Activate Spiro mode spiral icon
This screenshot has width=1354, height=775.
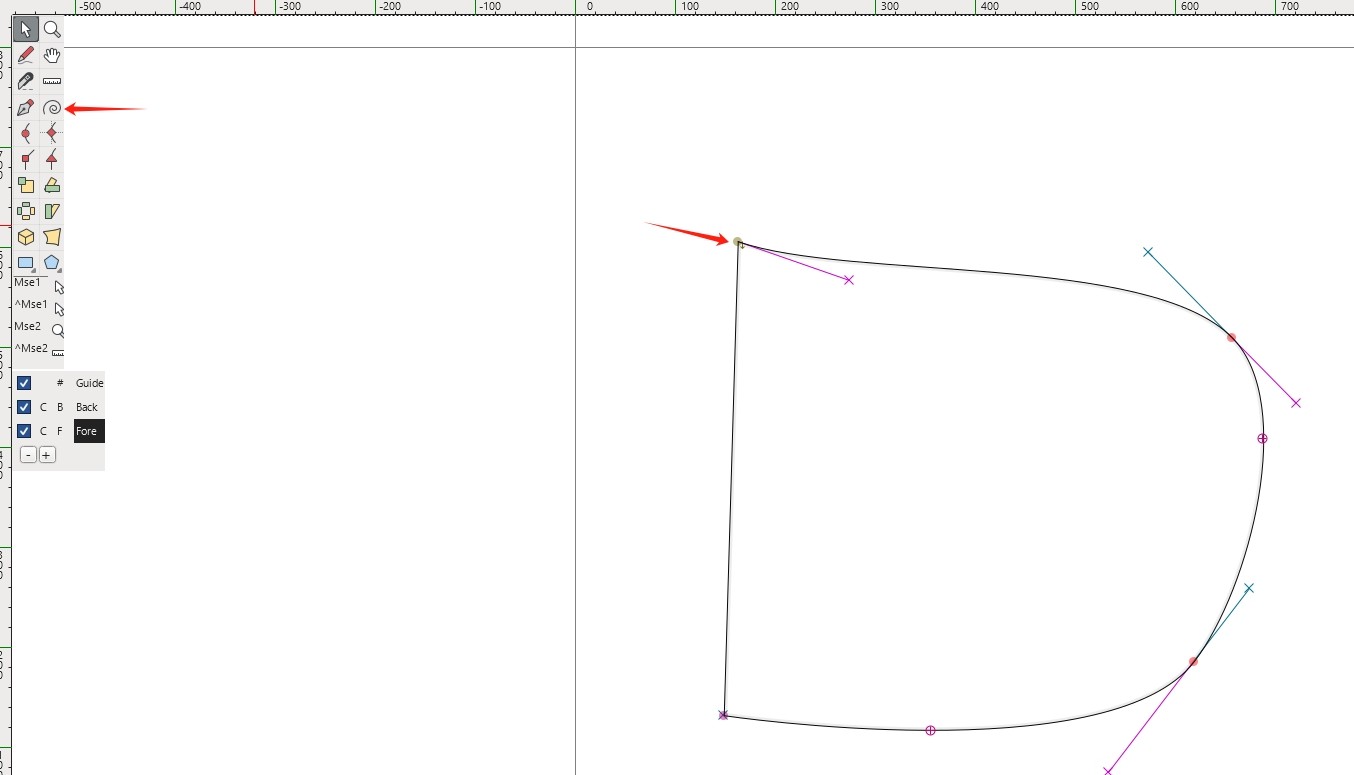(52, 108)
